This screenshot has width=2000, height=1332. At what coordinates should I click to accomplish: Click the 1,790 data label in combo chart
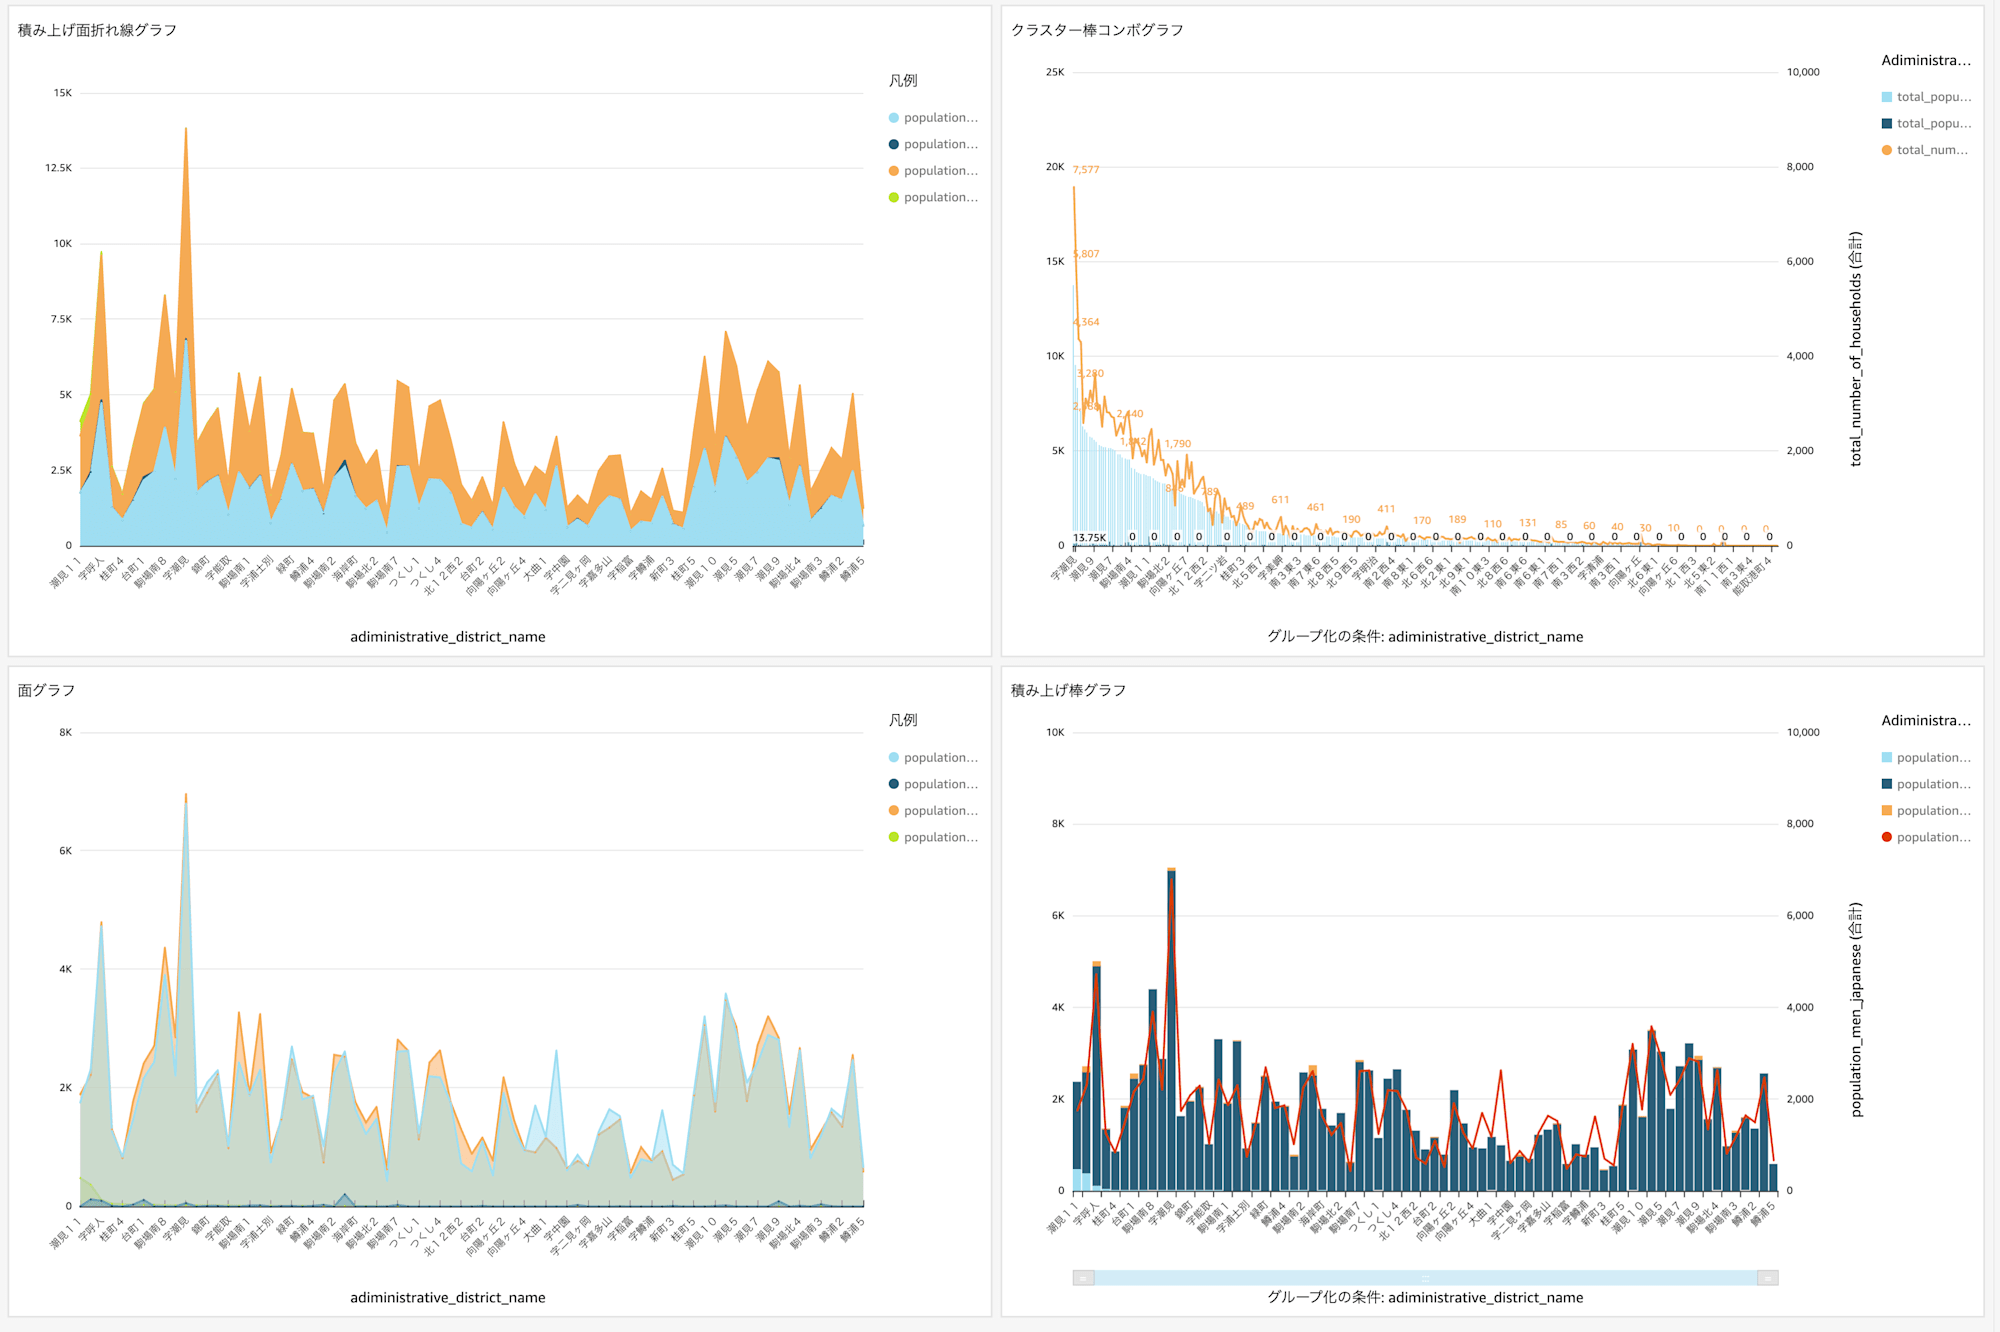point(1178,444)
